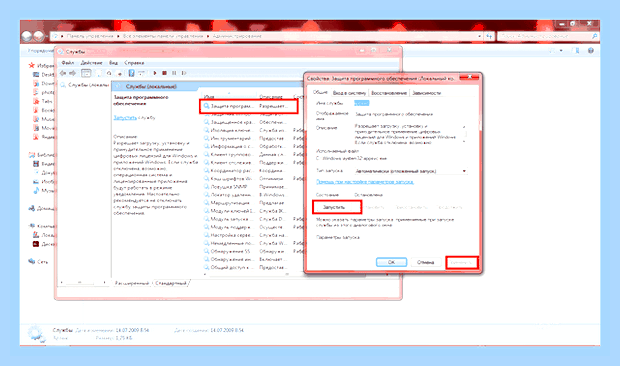Viewport: 620px width, 366px height.
Task: Open Explorer help icon at top right
Action: coord(591,51)
